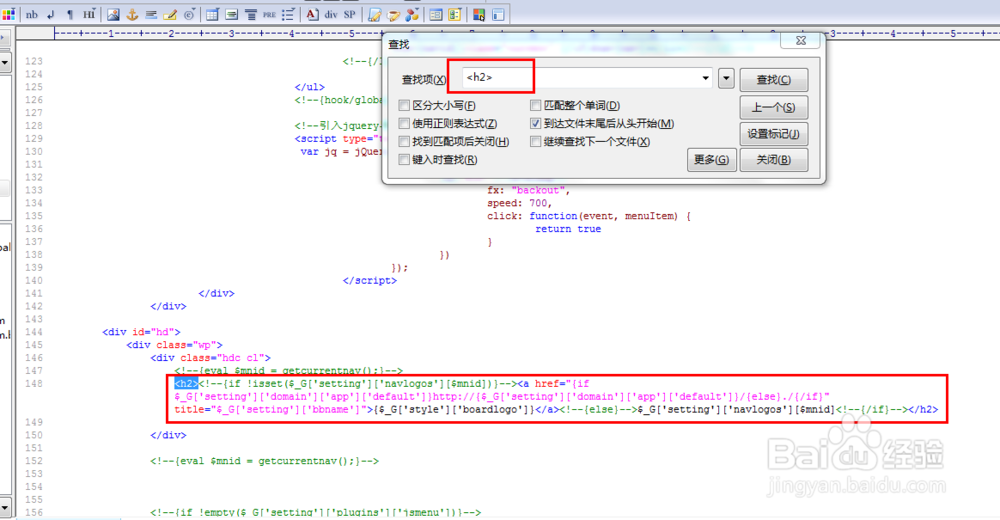The height and width of the screenshot is (520, 1000).
Task: Click the 'return true' code text
Action: click(568, 228)
